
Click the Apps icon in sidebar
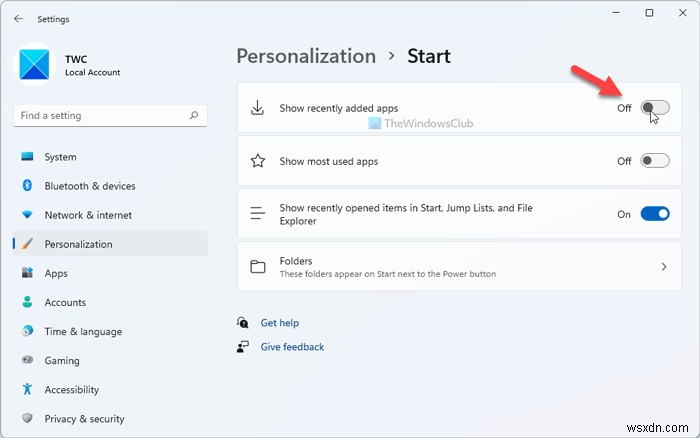point(27,273)
